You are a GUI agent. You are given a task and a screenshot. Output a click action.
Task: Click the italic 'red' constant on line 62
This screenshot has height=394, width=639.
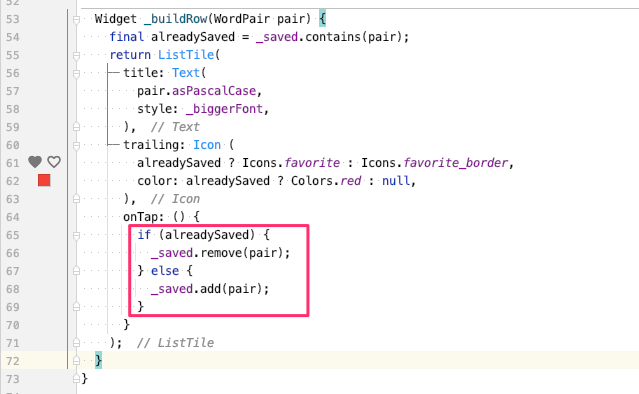350,181
